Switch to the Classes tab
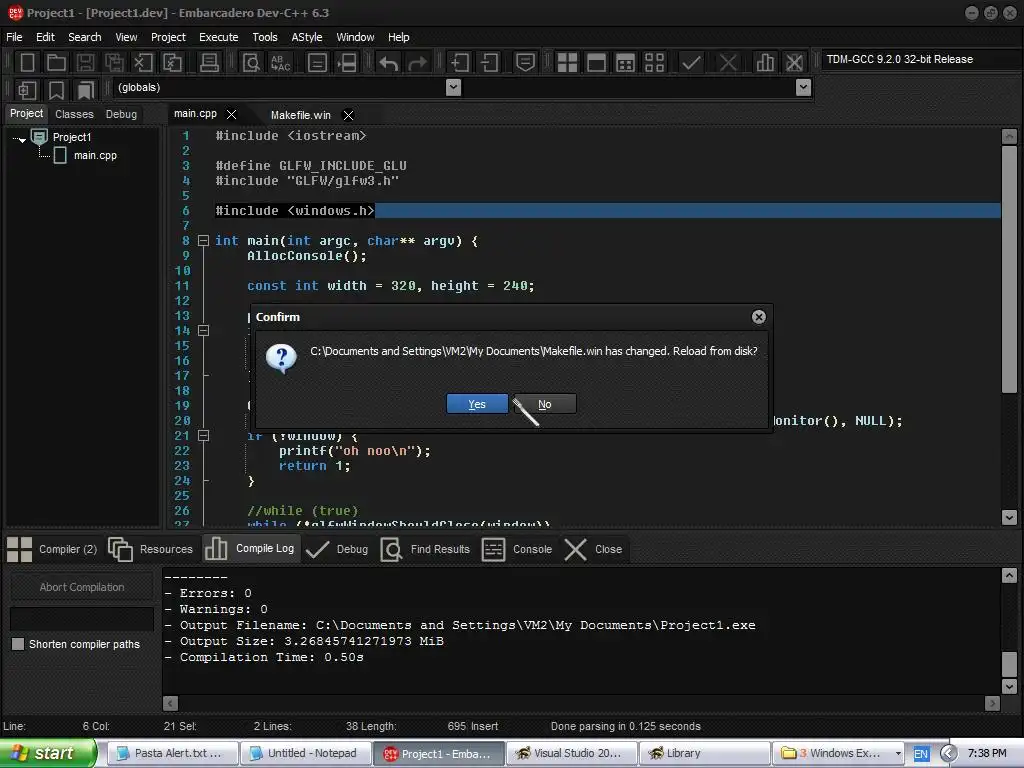The width and height of the screenshot is (1024, 768). [74, 114]
